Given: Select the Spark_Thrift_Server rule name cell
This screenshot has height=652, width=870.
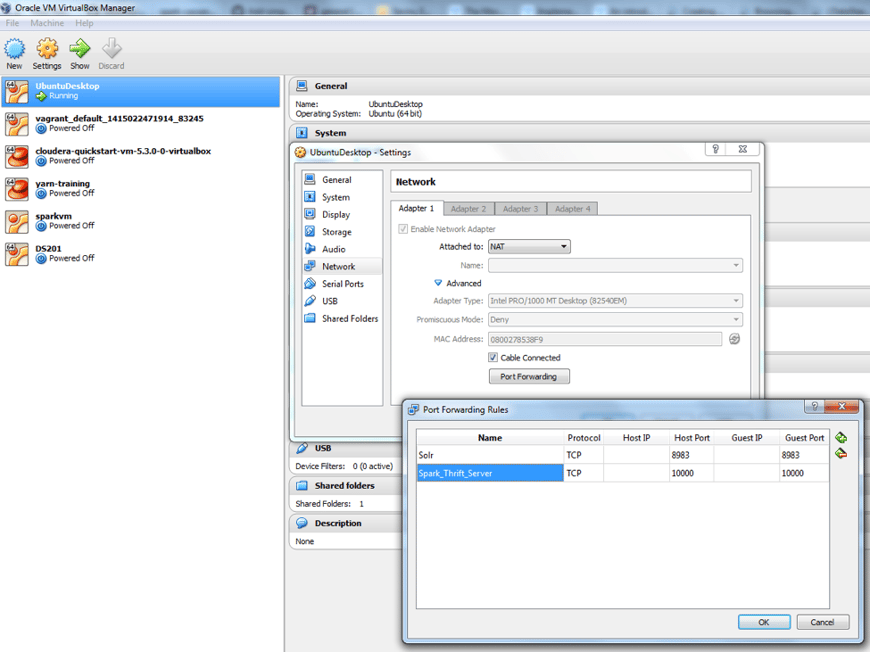Looking at the screenshot, I should coord(490,473).
